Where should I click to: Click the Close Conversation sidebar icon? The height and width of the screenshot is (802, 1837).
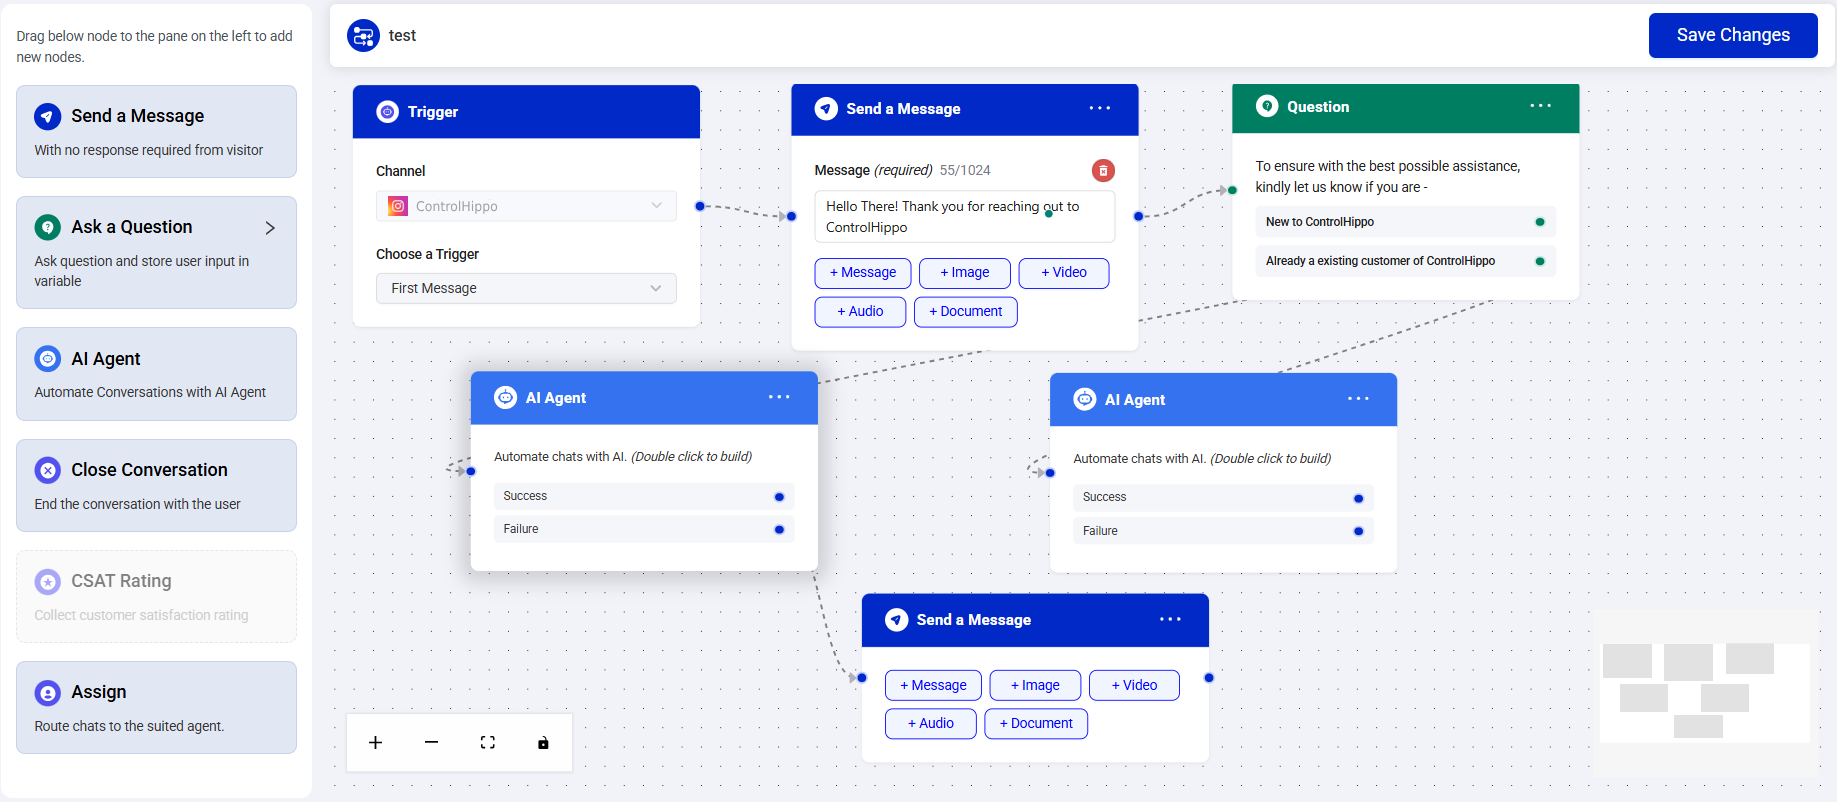(x=47, y=470)
